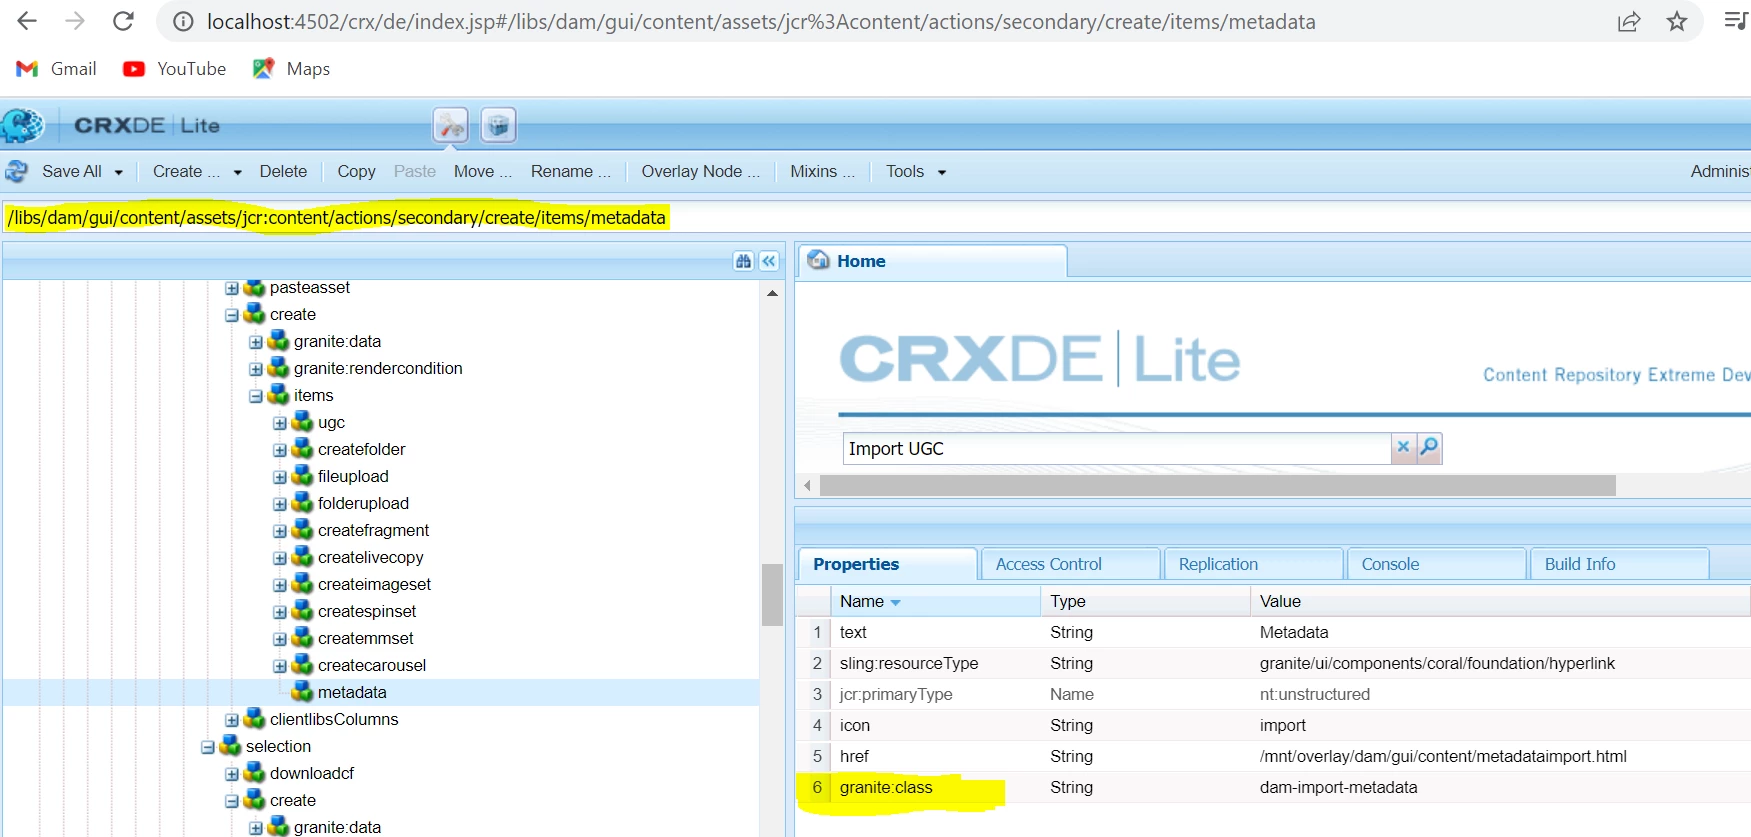This screenshot has width=1751, height=837.
Task: Click Copy in the toolbar
Action: [x=356, y=171]
